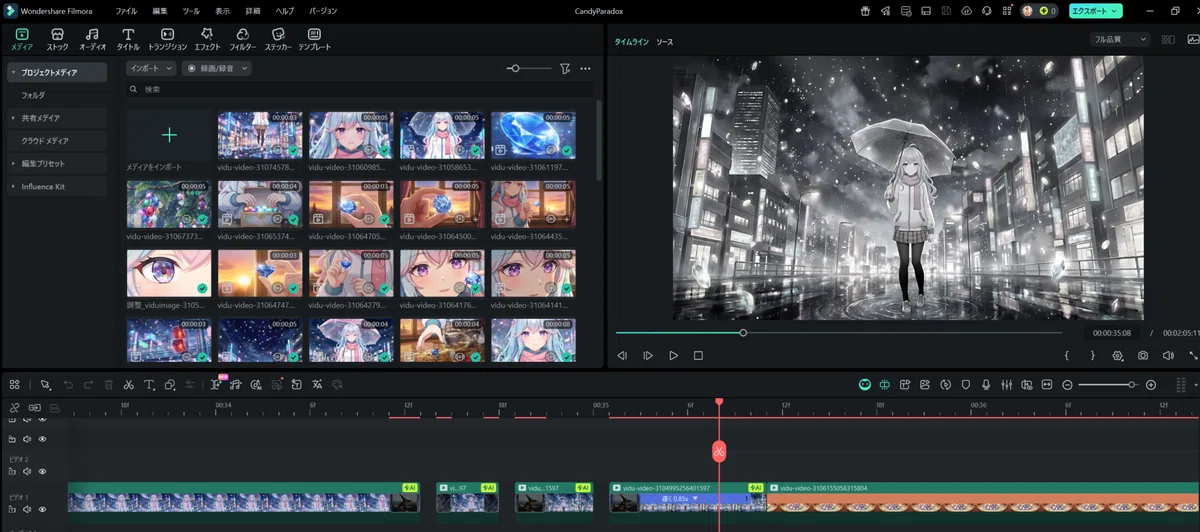Viewport: 1200px width, 532px height.
Task: Switch to the トランジション tab
Action: 167,39
